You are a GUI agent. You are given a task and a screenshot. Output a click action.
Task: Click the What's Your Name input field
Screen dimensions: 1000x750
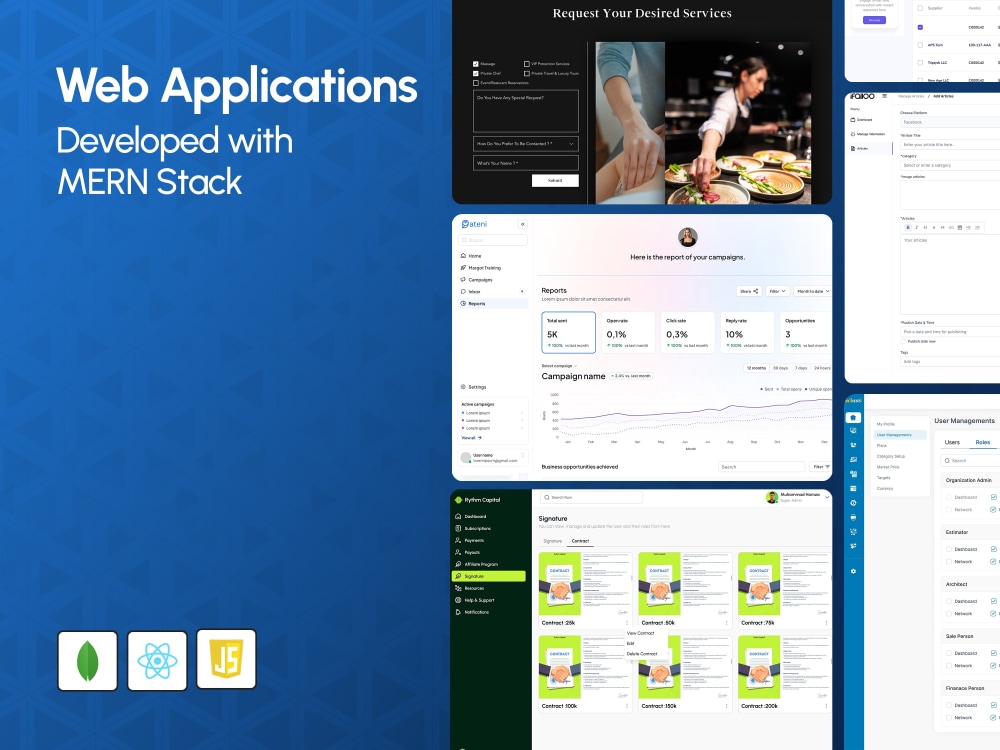click(x=526, y=163)
